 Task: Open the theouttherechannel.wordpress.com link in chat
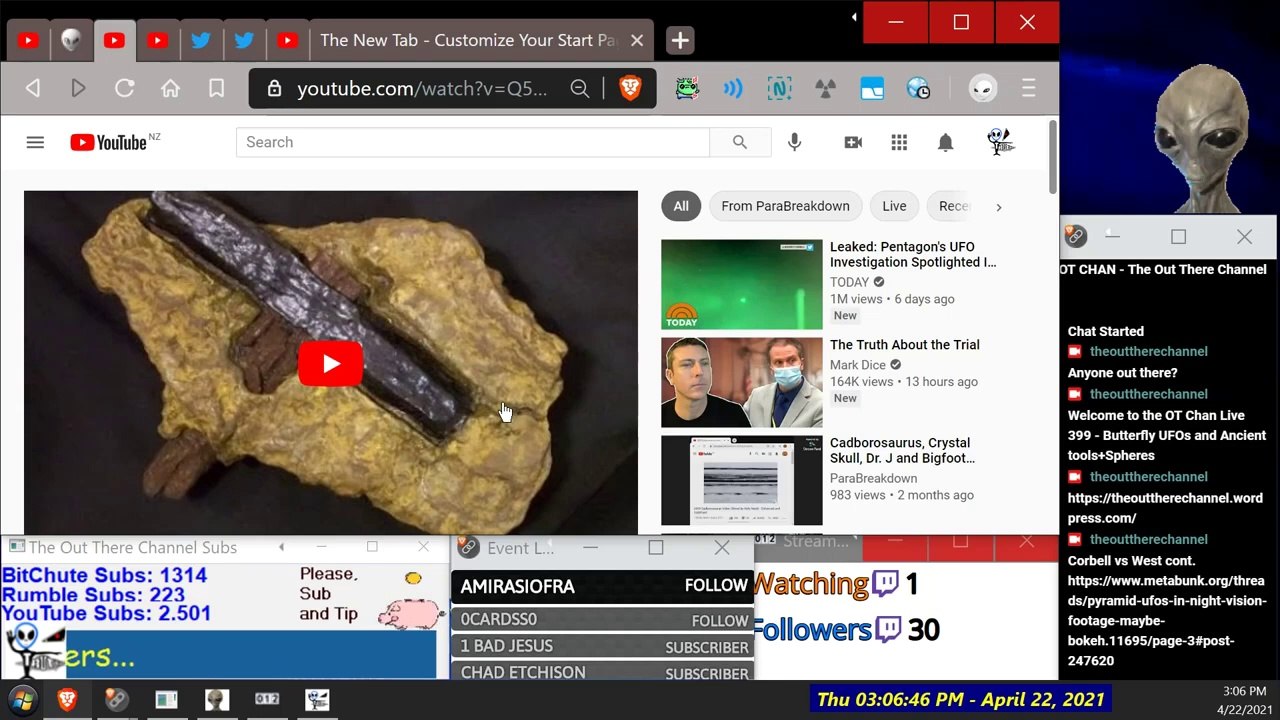pos(1165,508)
